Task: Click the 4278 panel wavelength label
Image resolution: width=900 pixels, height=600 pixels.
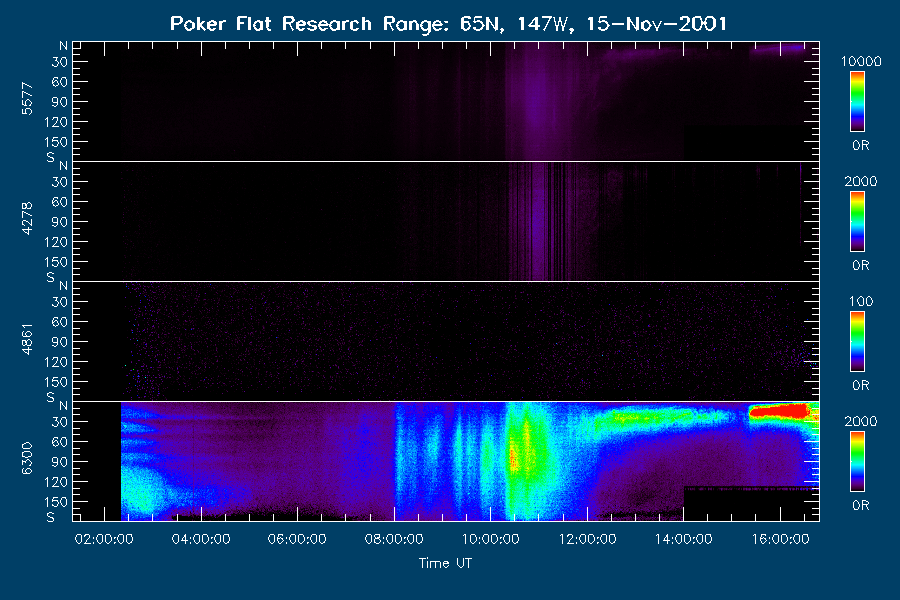Action: [27, 219]
